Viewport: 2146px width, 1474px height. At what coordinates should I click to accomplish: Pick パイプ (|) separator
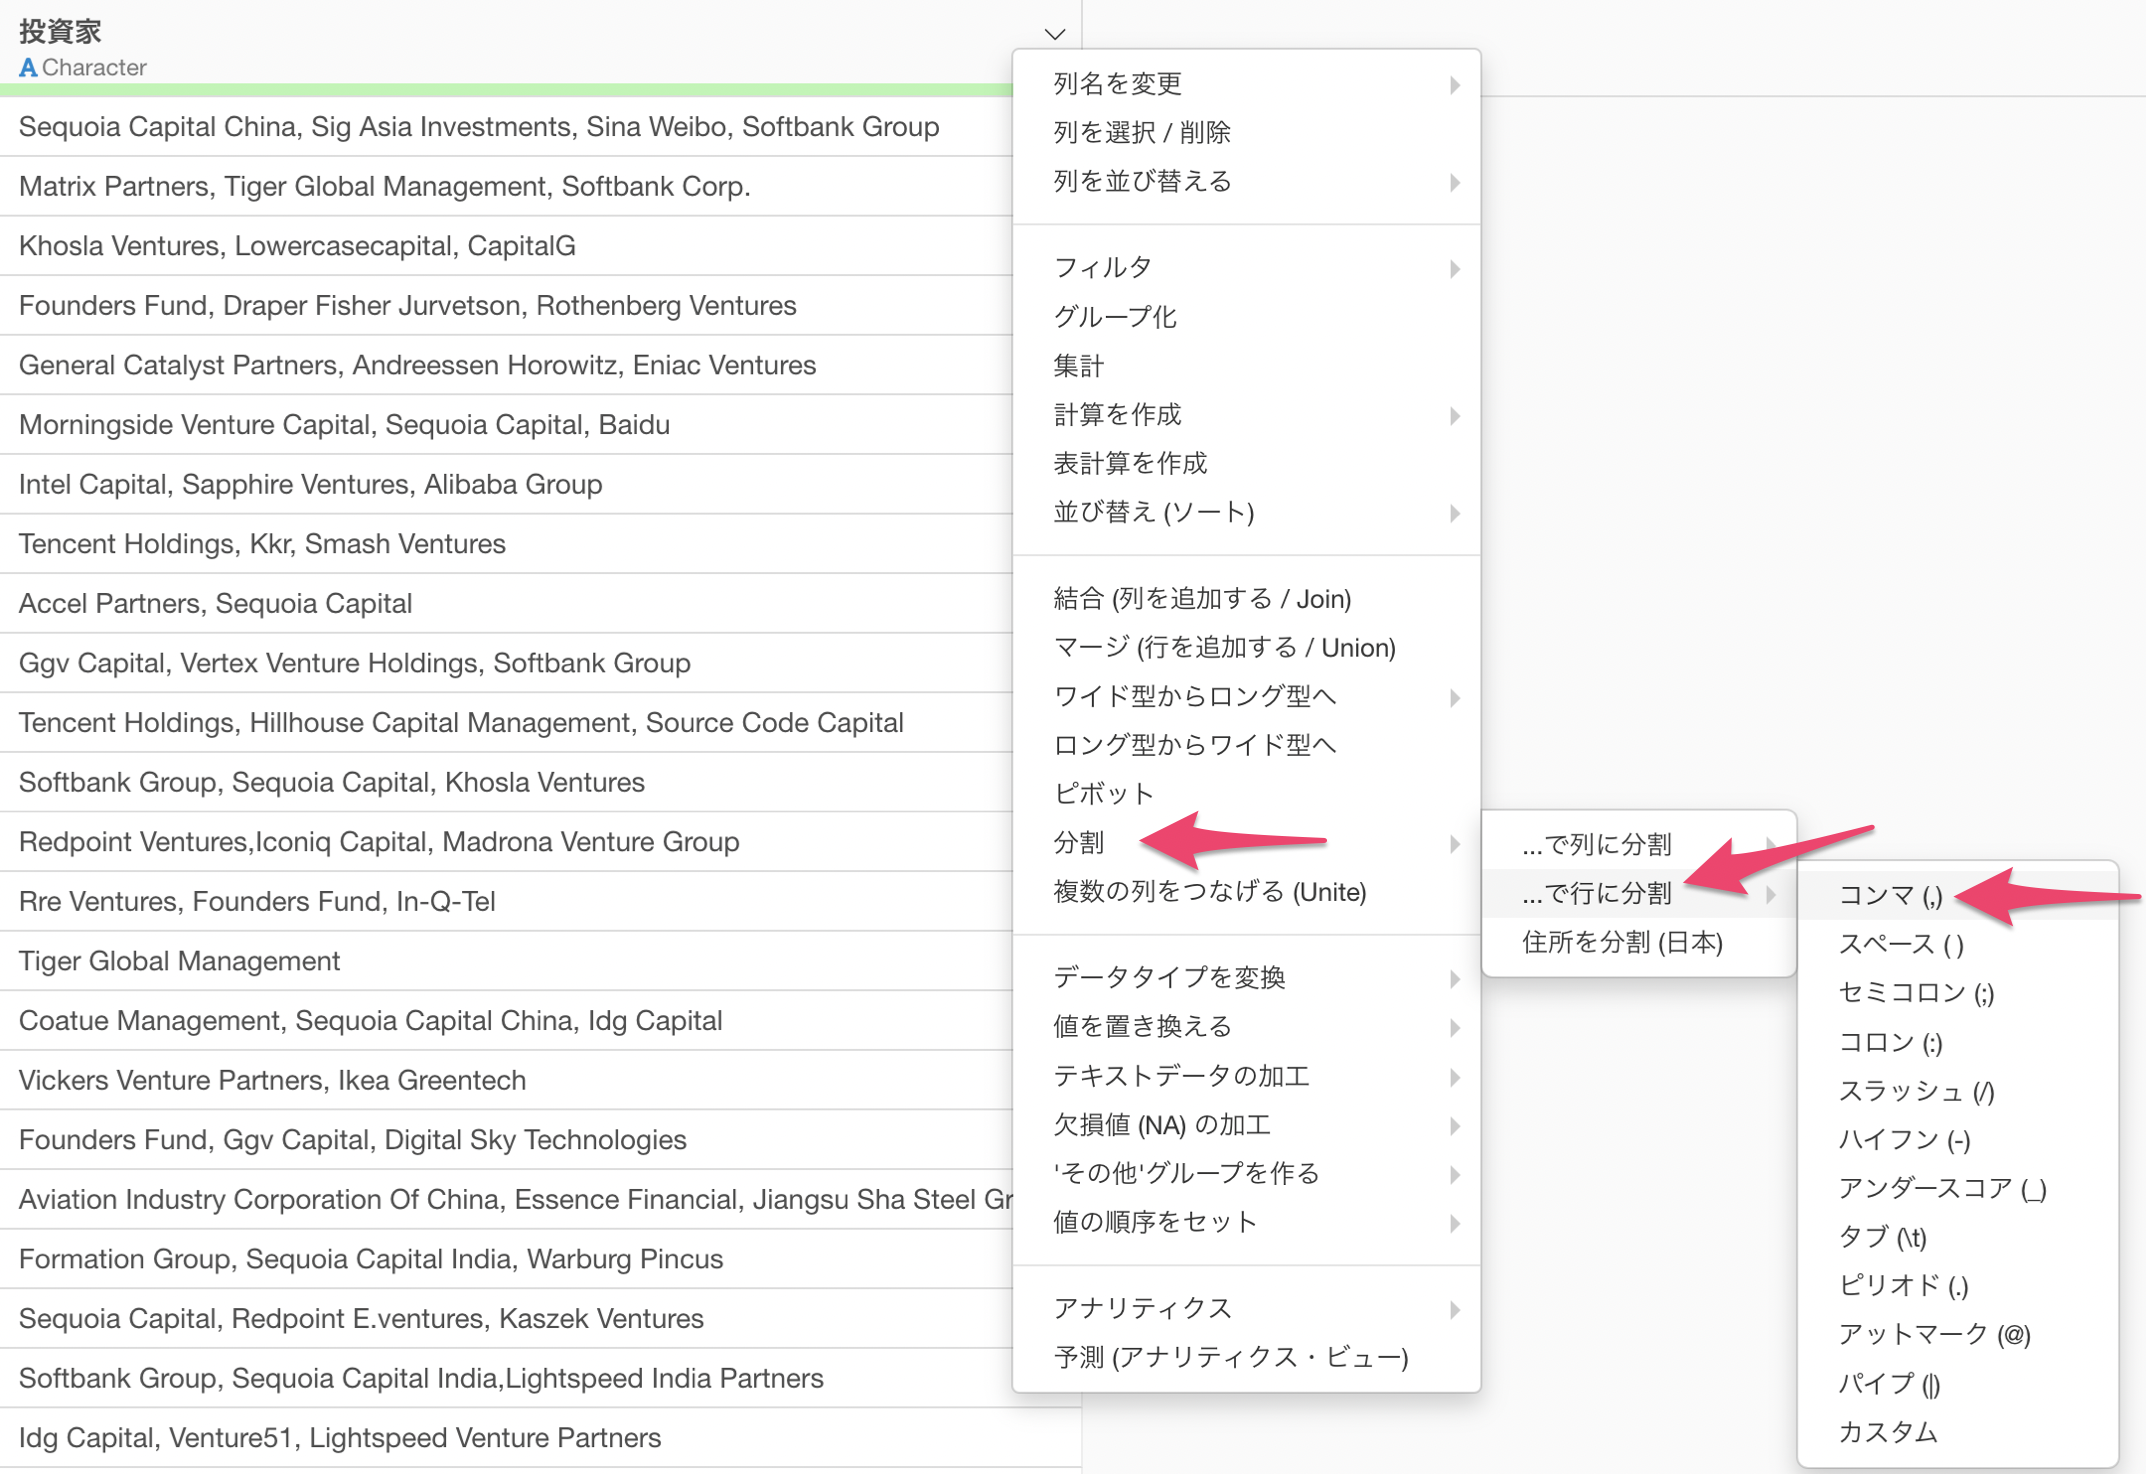click(1957, 1384)
